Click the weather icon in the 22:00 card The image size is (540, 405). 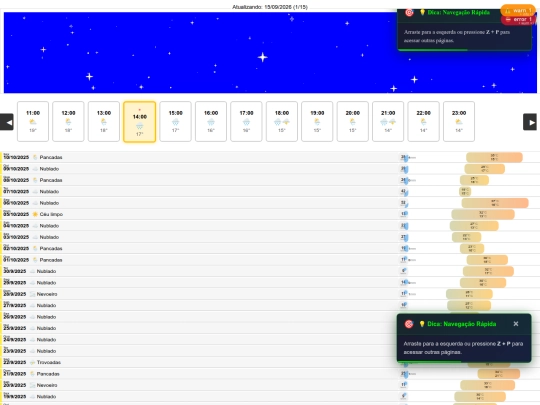pyautogui.click(x=424, y=122)
